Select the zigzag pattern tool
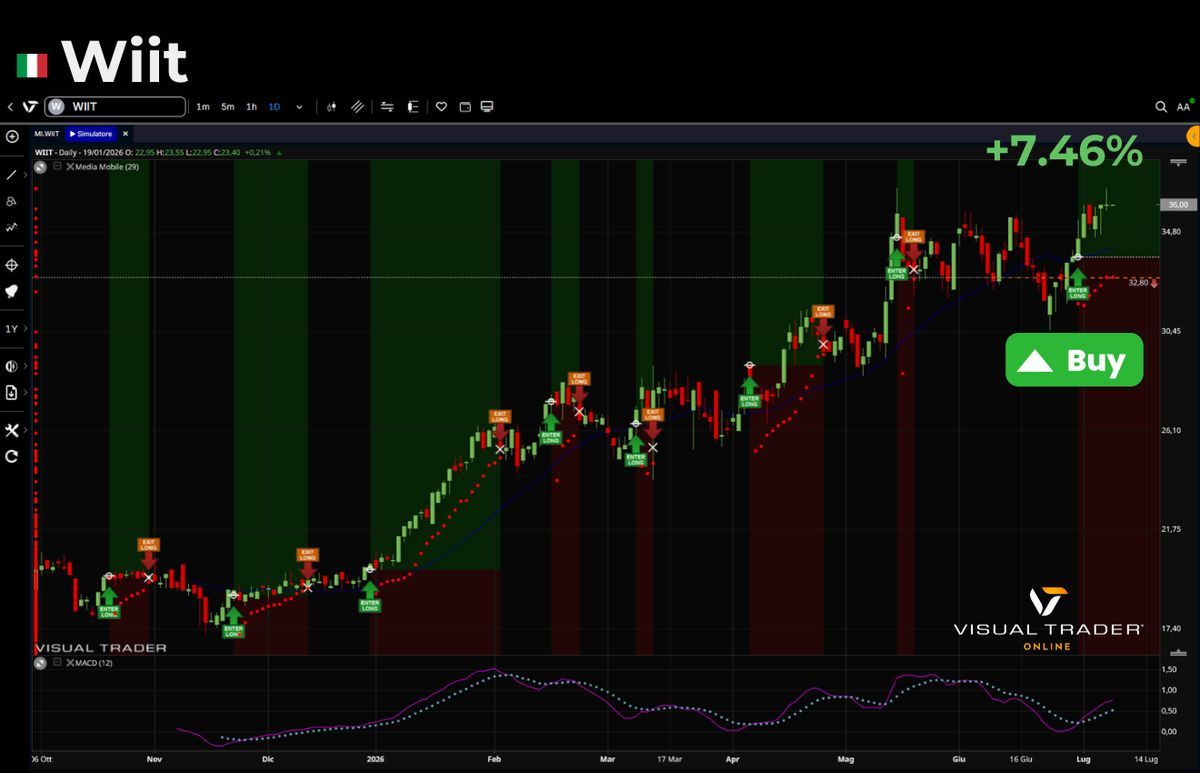 coord(11,227)
